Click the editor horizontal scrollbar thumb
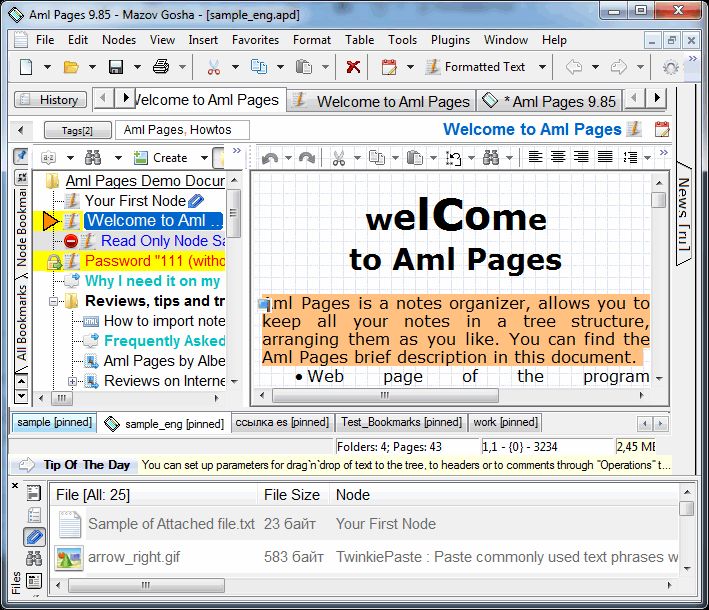This screenshot has height=610, width=709. [385, 395]
